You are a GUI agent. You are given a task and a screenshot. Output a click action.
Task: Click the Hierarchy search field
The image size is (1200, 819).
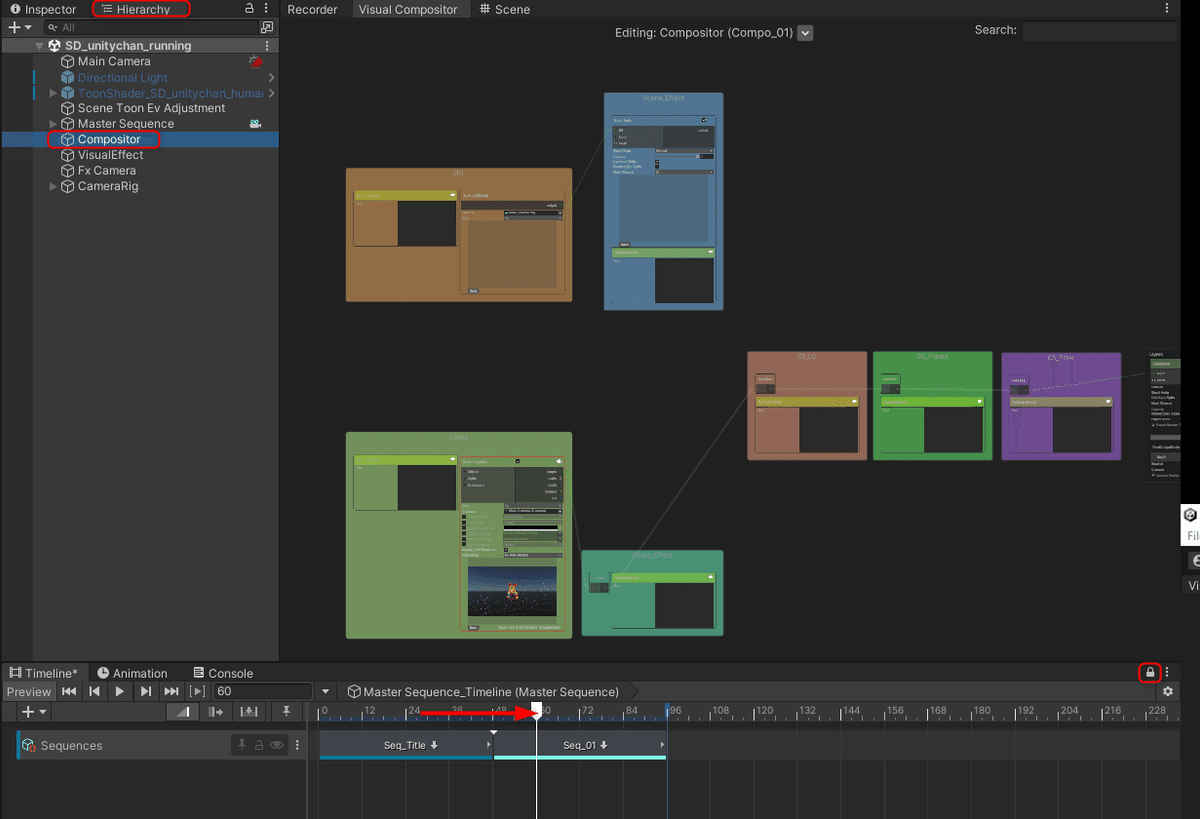150,27
